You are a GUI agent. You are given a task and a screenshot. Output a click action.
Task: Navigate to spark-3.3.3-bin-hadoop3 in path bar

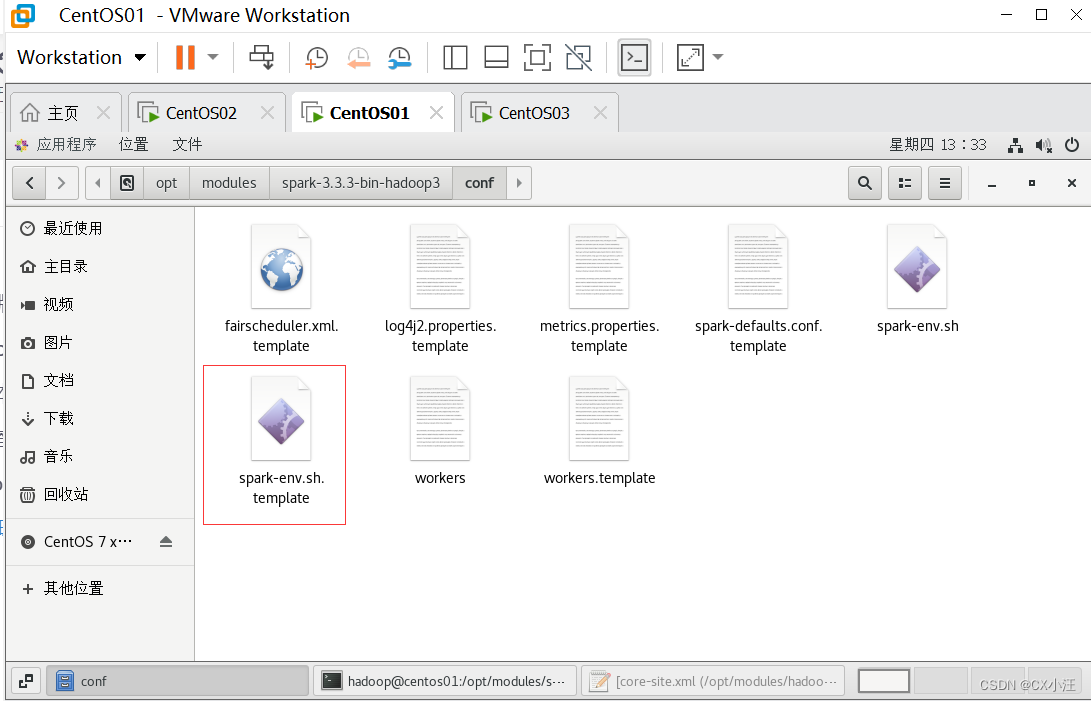coord(360,183)
